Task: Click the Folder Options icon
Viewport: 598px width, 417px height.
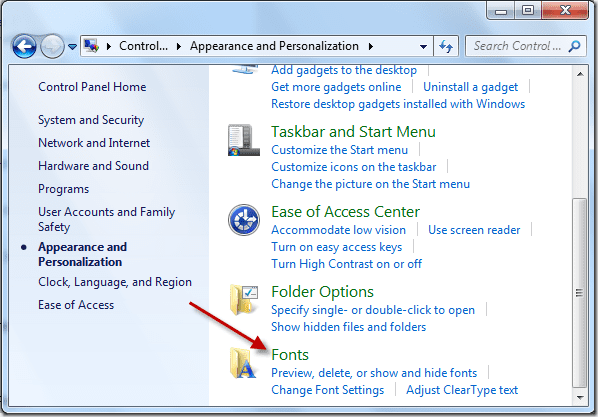Action: point(244,299)
